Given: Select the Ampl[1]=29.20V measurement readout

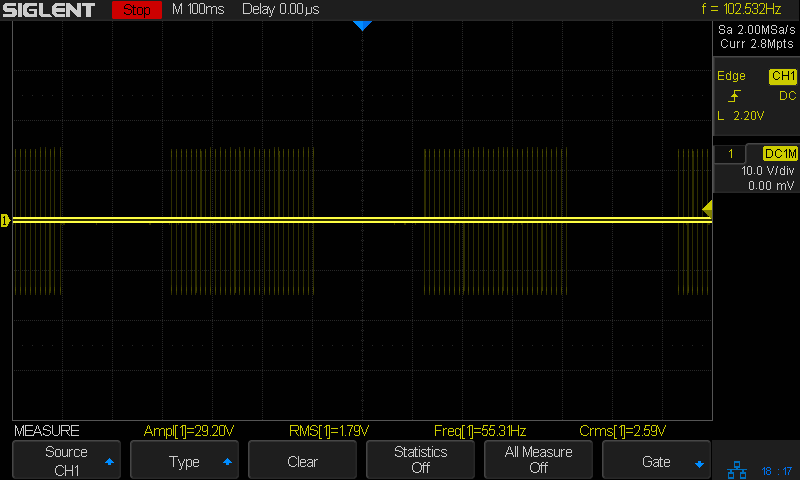Looking at the screenshot, I should pyautogui.click(x=189, y=431).
